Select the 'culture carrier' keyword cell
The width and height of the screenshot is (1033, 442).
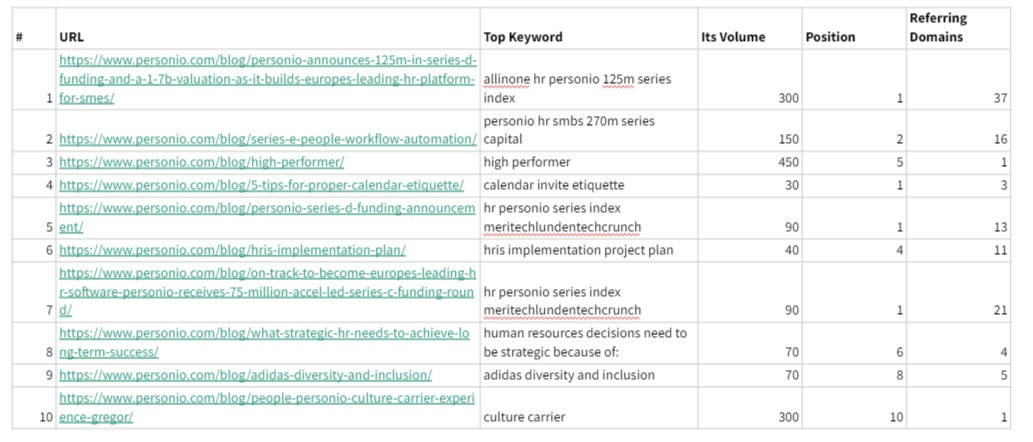pyautogui.click(x=589, y=408)
